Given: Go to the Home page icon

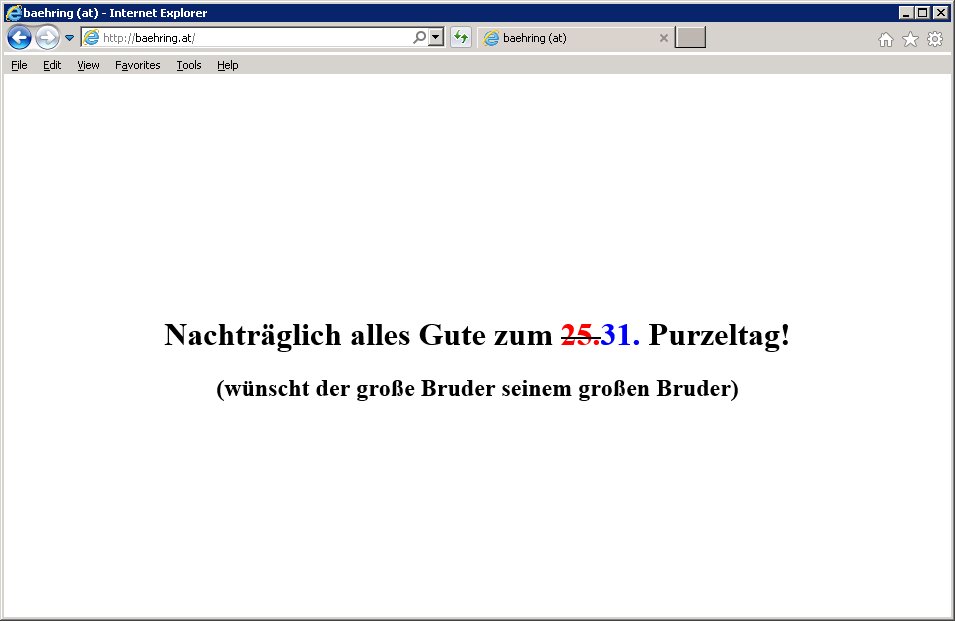Looking at the screenshot, I should 885,39.
